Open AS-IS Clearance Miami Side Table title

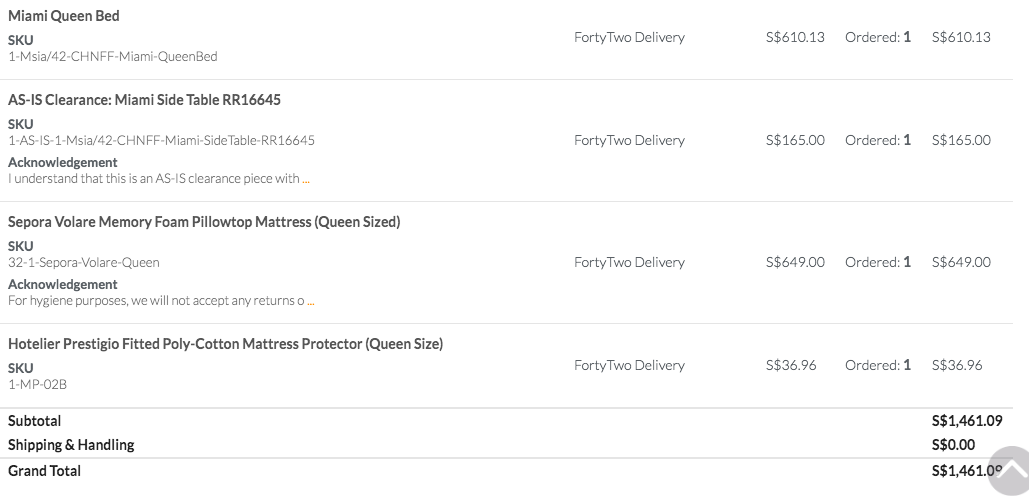[x=144, y=100]
